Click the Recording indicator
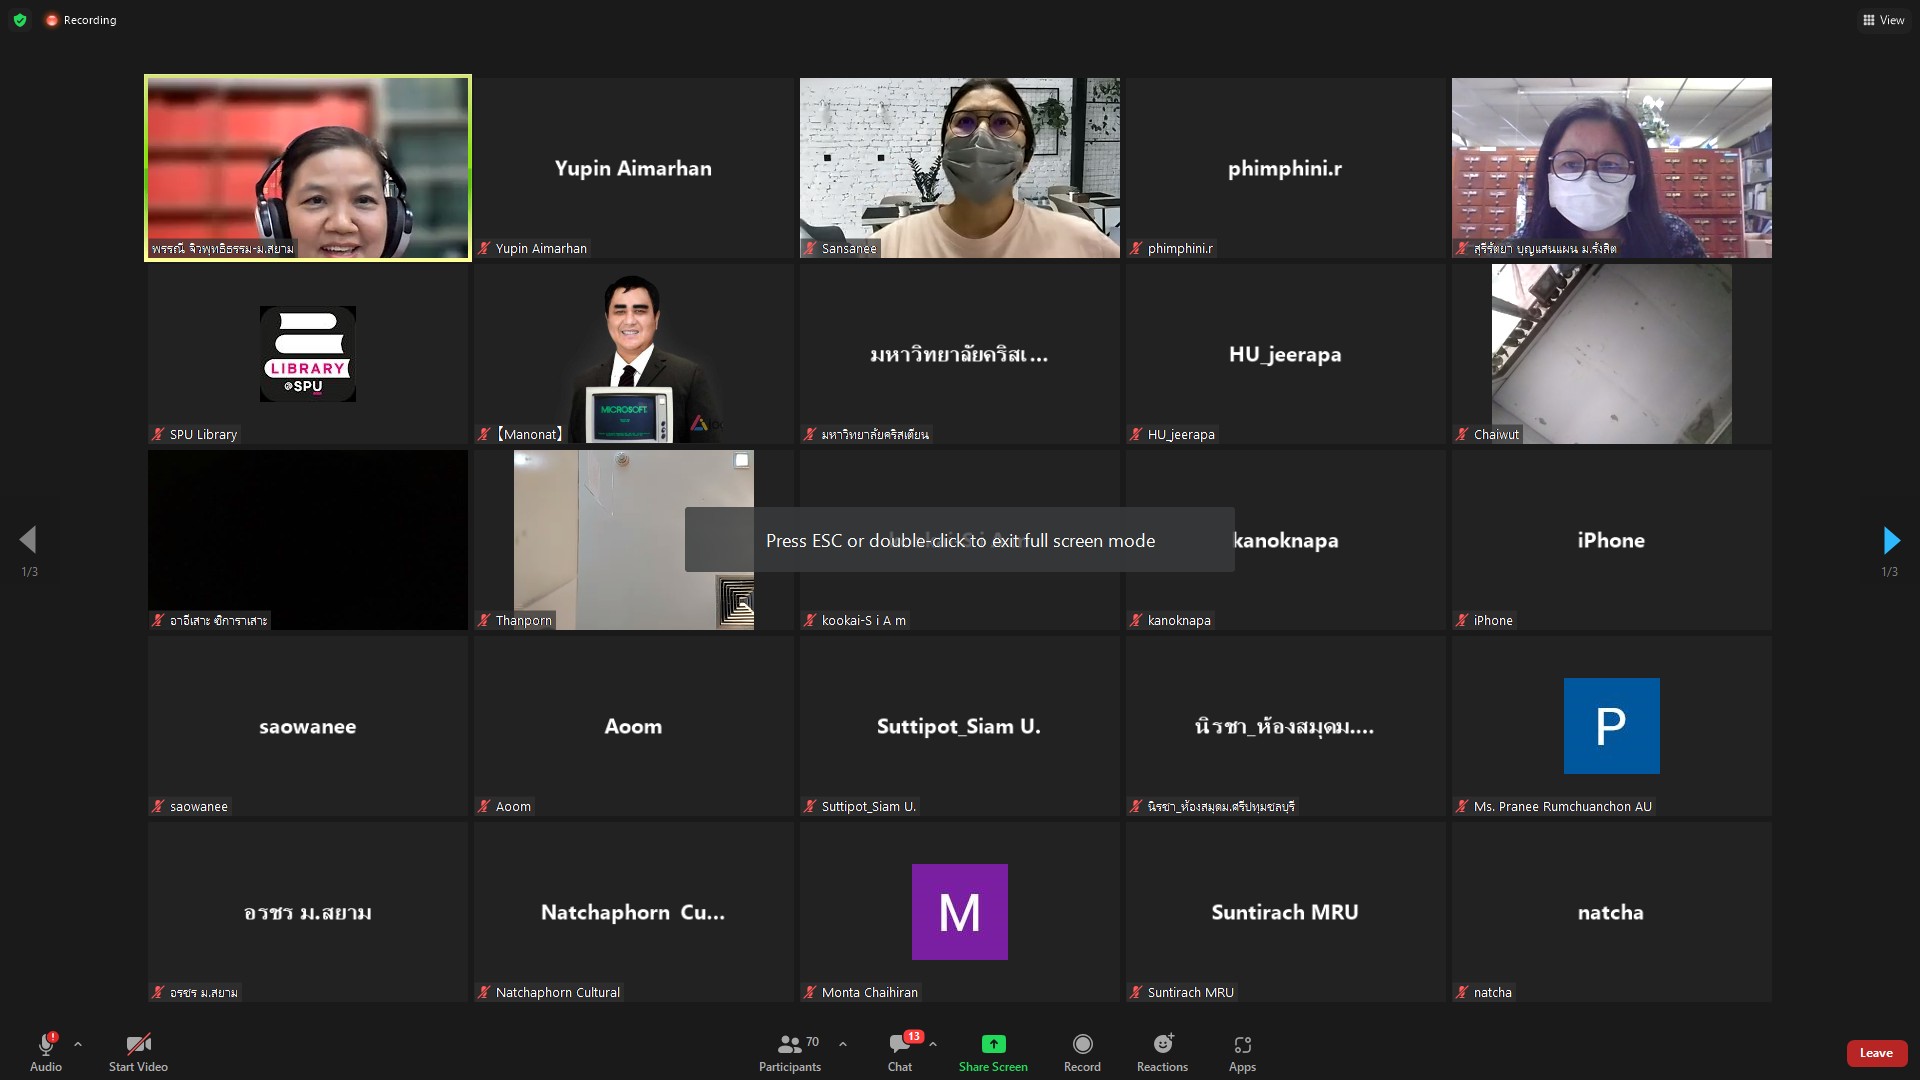 click(81, 20)
